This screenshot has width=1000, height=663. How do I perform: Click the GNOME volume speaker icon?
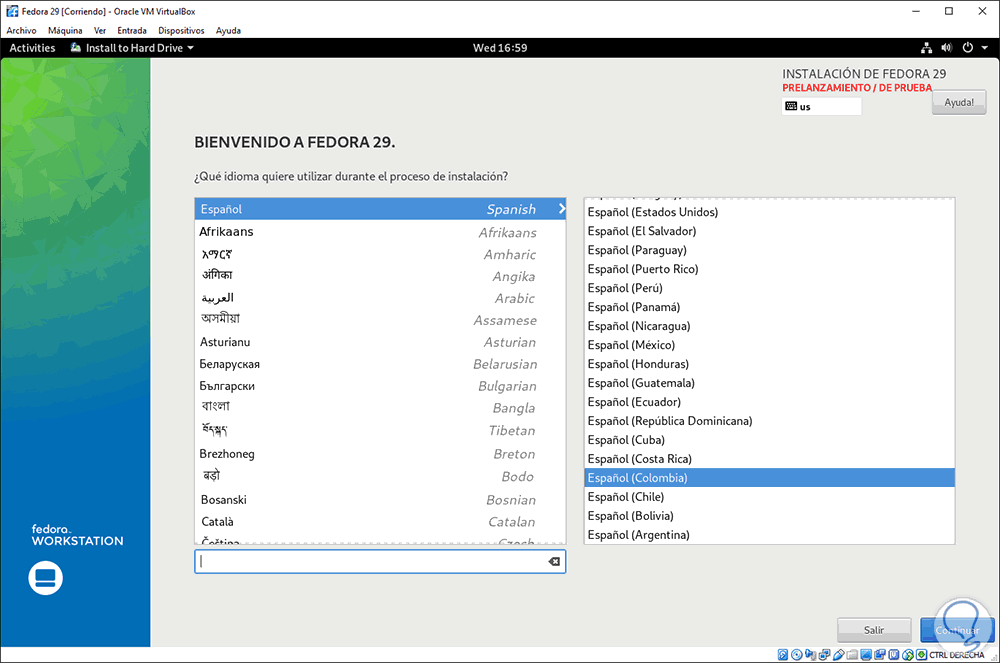[947, 48]
